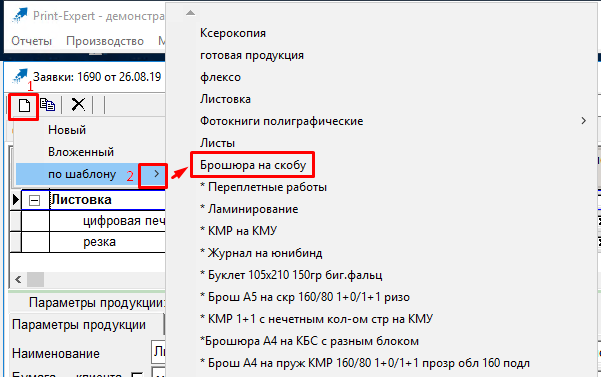
Task: Expand по шаблону submenu arrow
Action: [156, 174]
